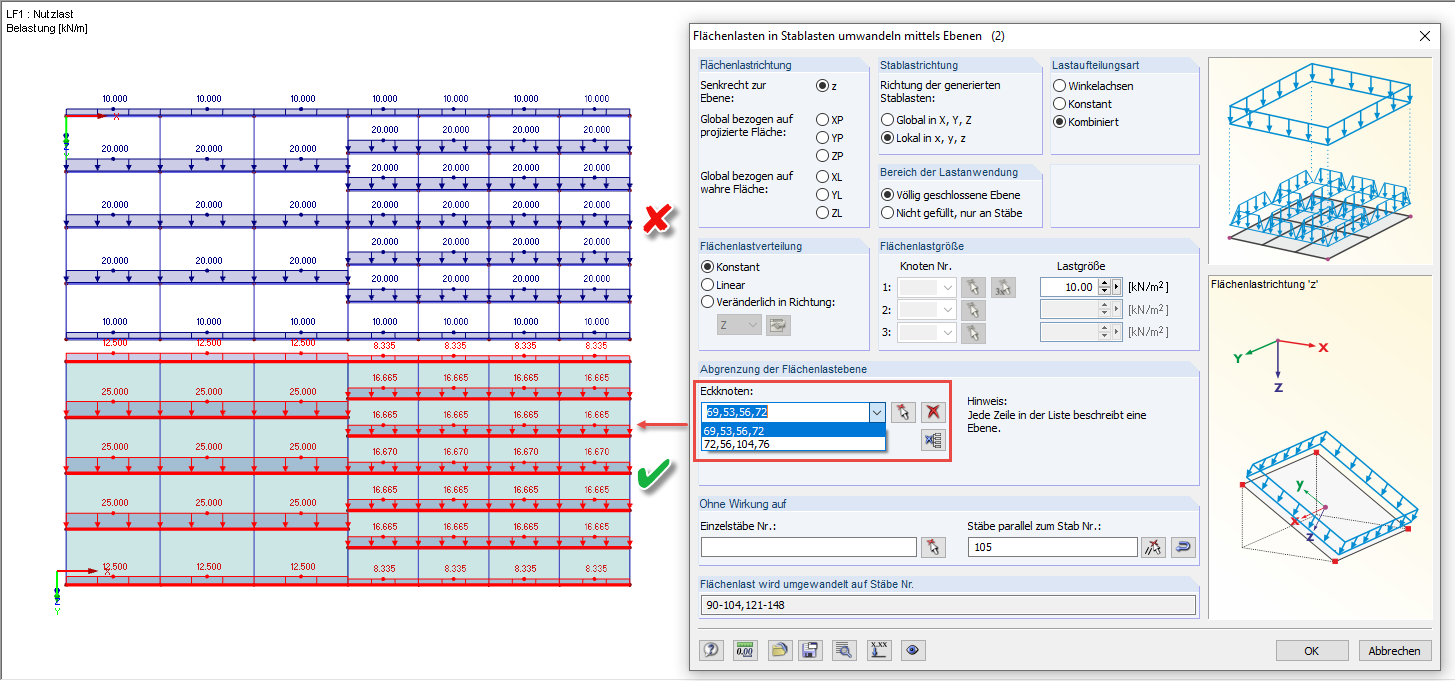The image size is (1455, 681).
Task: Select XL true area direction
Action: coord(823,177)
